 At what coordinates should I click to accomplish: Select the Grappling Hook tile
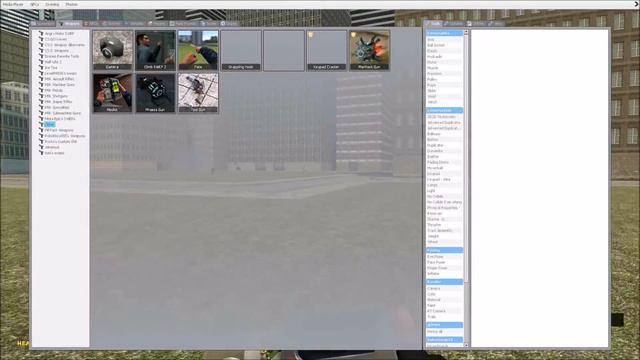coord(241,50)
